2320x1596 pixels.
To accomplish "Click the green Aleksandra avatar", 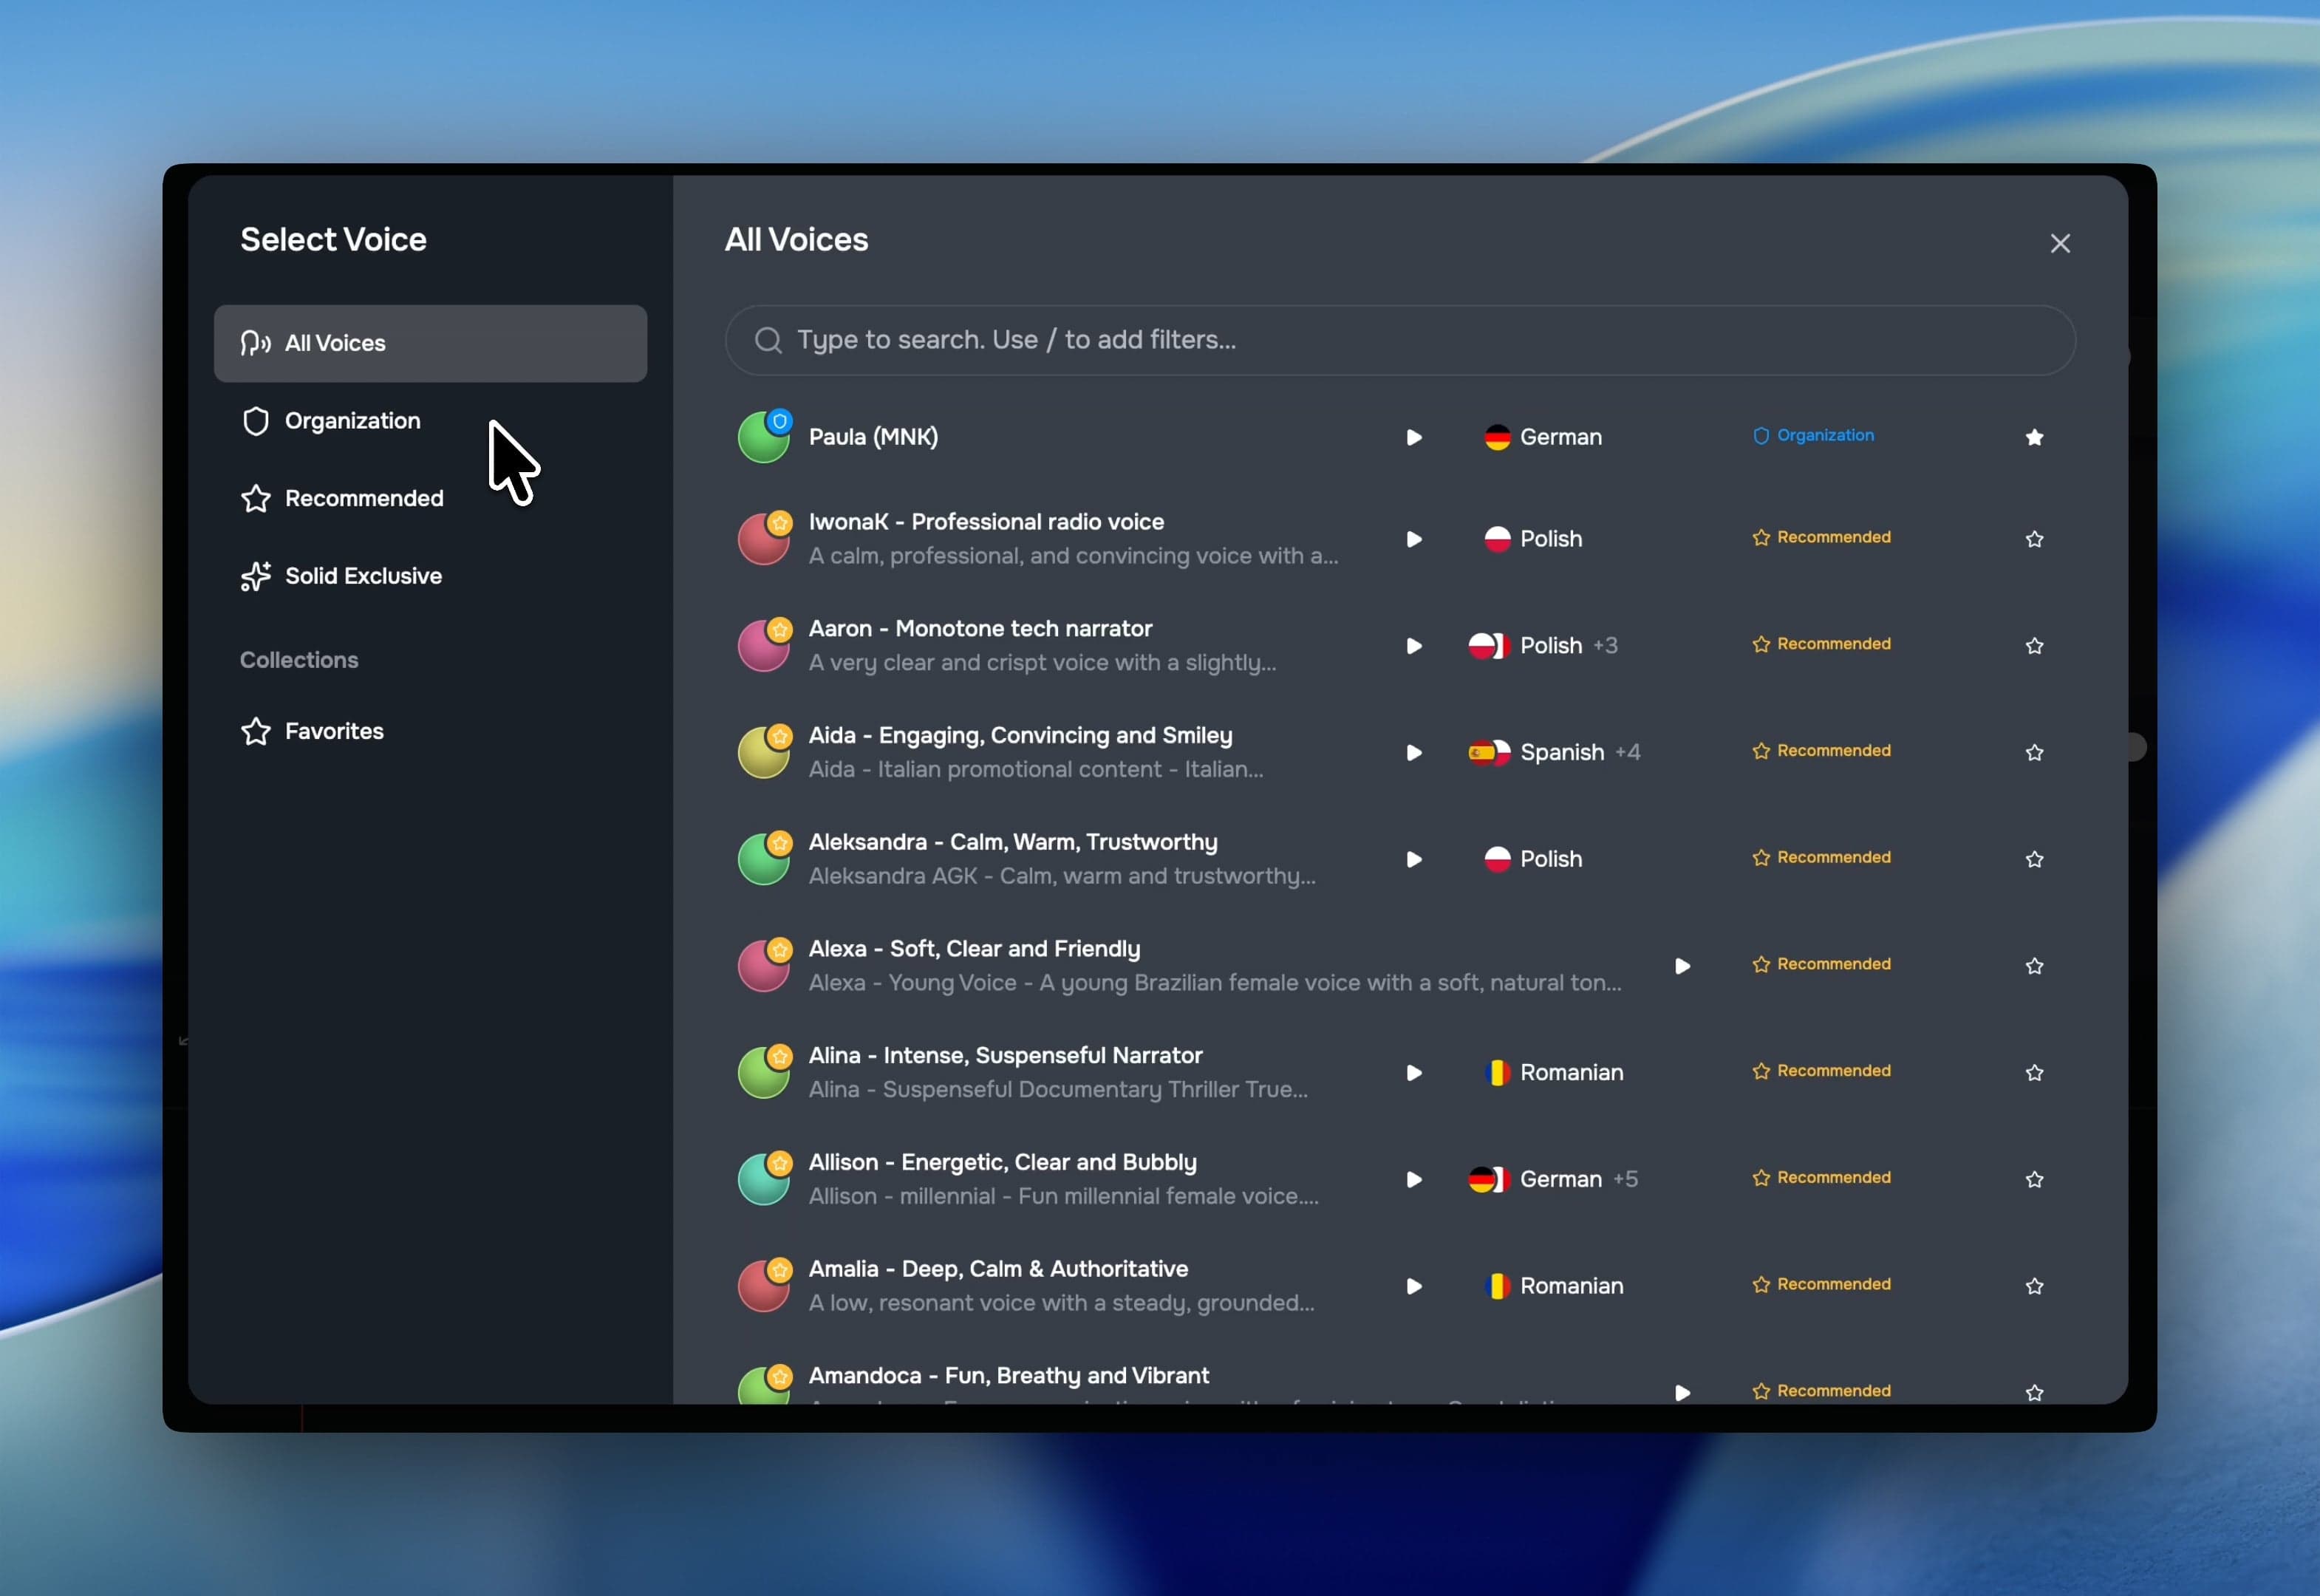I will (764, 859).
